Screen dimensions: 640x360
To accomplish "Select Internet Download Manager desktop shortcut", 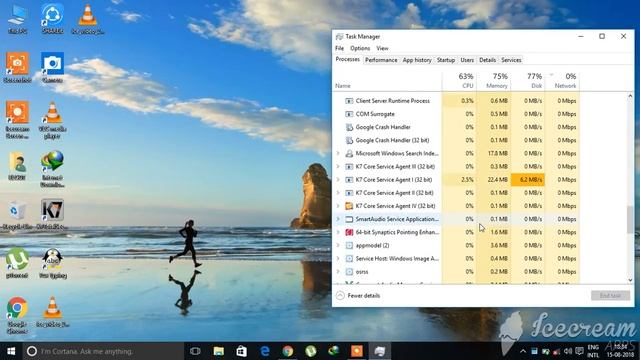I will click(x=52, y=169).
